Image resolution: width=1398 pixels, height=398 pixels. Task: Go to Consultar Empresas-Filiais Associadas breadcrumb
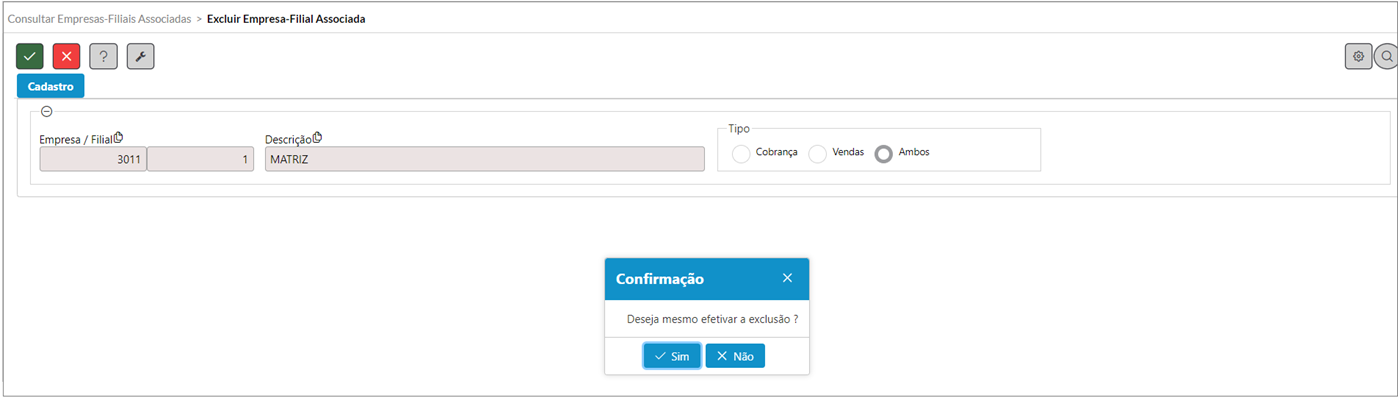click(x=99, y=19)
